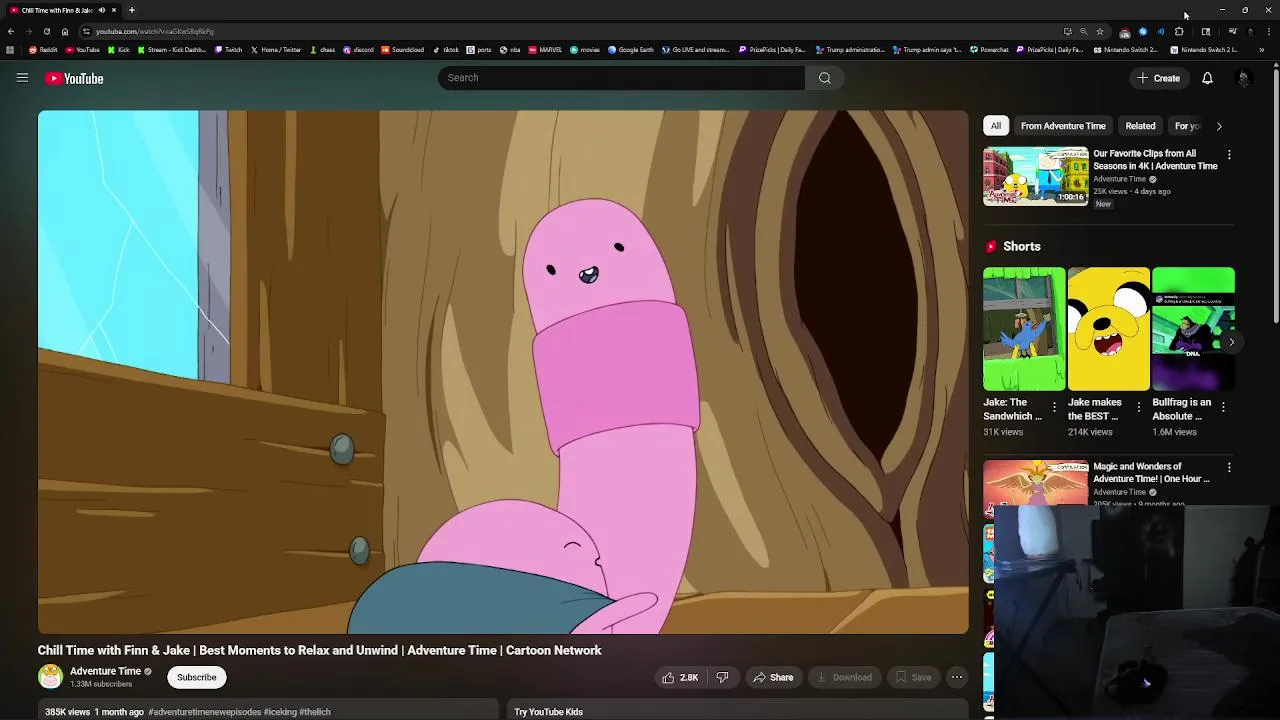Open options for Jake makes the BEST short

point(1138,407)
